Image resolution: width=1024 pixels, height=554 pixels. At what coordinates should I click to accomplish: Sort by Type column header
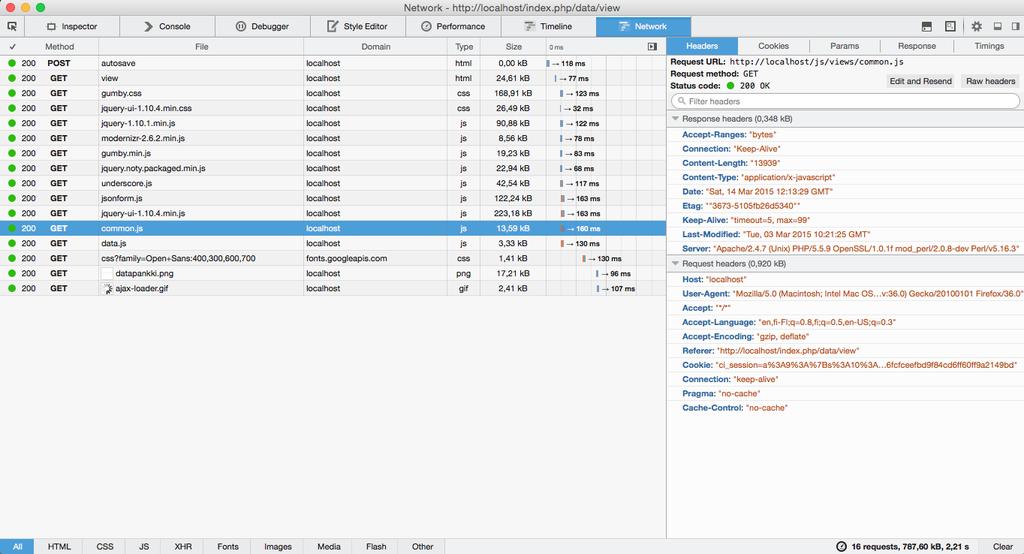(x=464, y=46)
